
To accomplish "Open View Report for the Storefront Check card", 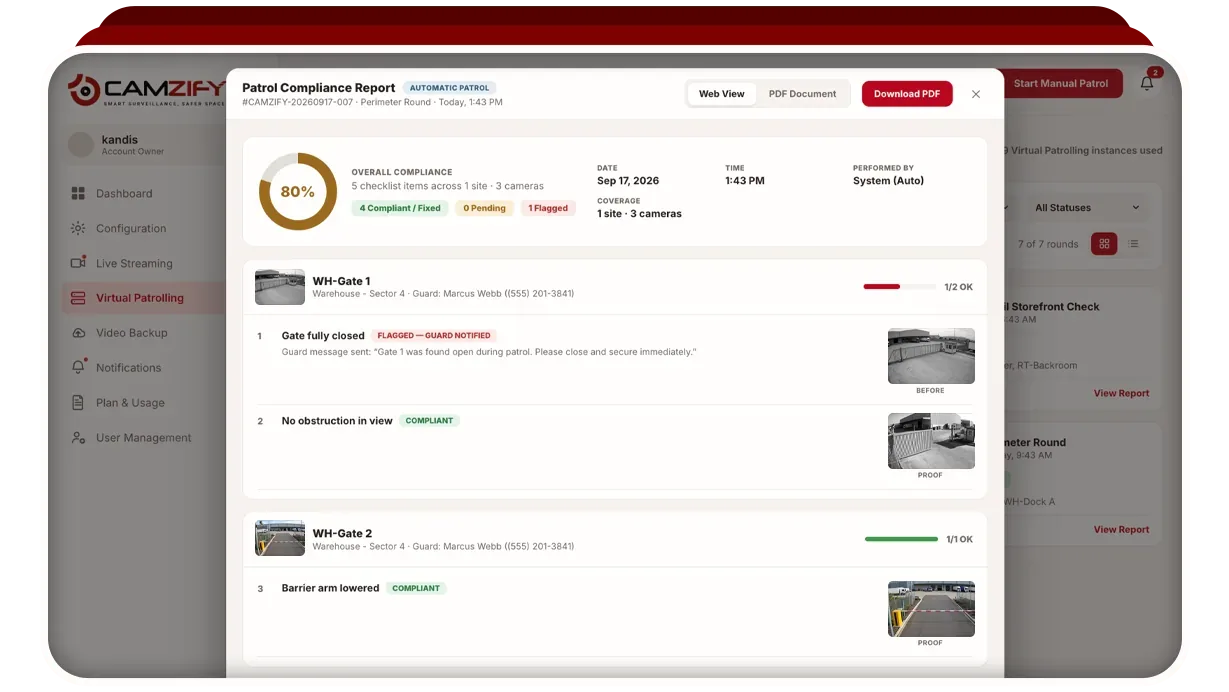I will point(1121,393).
